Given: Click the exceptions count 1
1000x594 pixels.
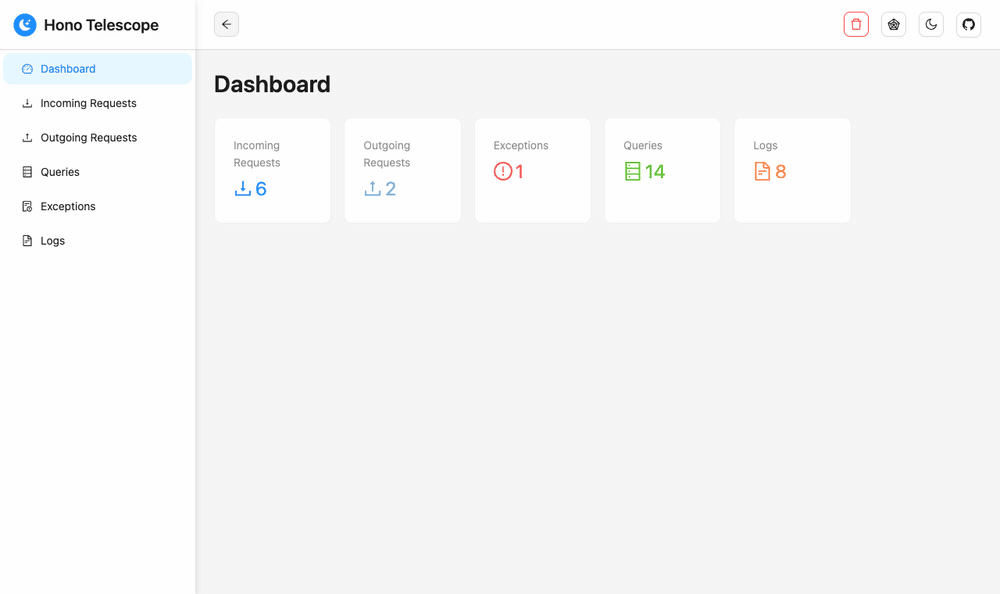Looking at the screenshot, I should coord(520,172).
